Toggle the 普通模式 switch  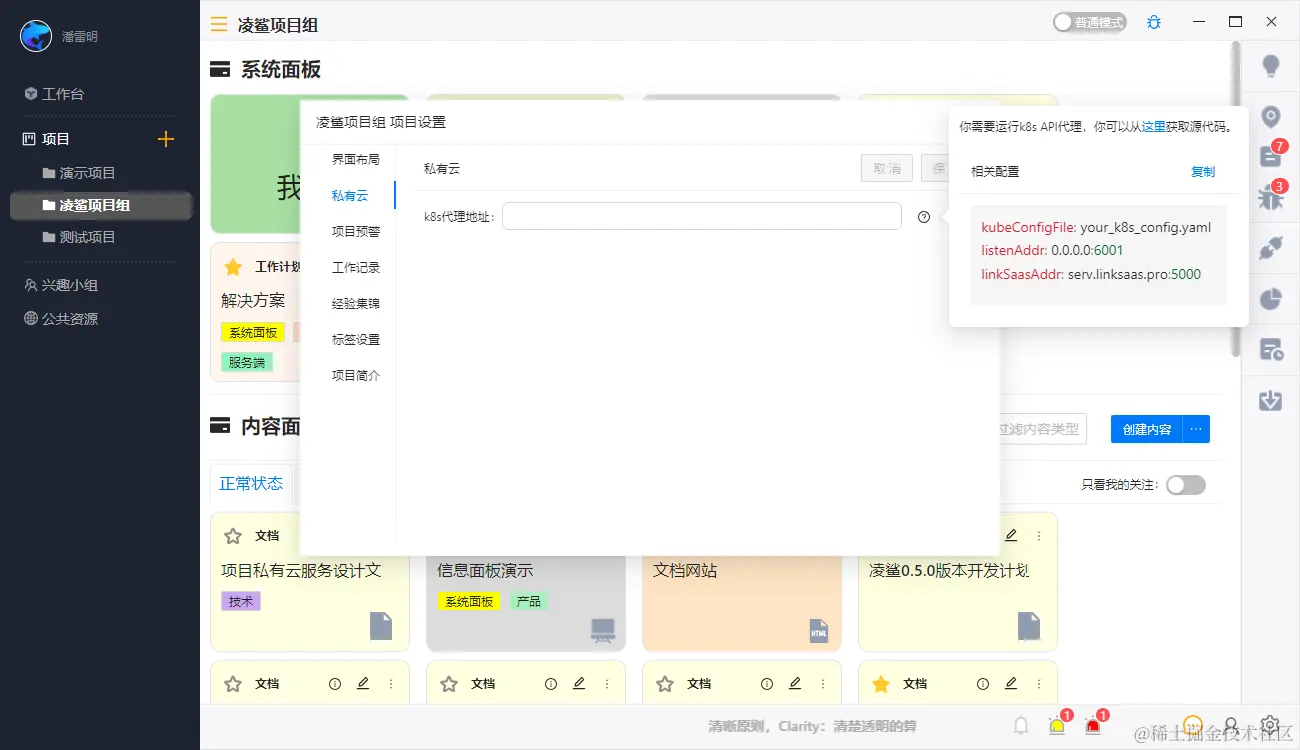pos(1090,22)
